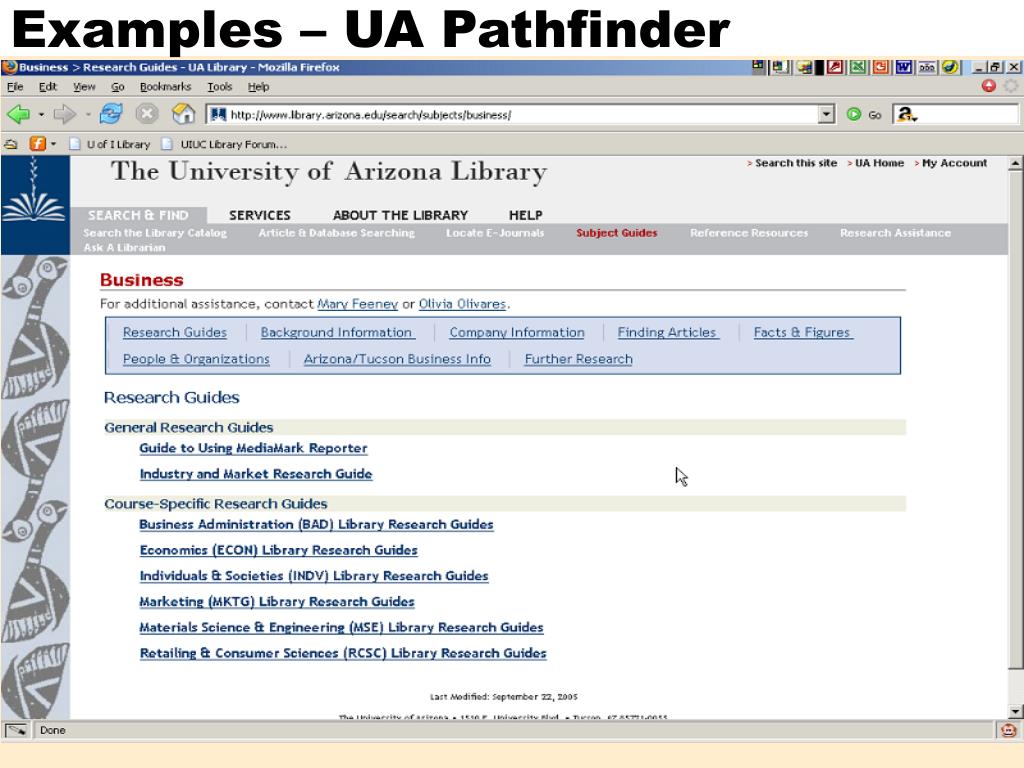The width and height of the screenshot is (1024, 768).
Task: Open Industry and Market Research Guide
Action: [x=256, y=474]
